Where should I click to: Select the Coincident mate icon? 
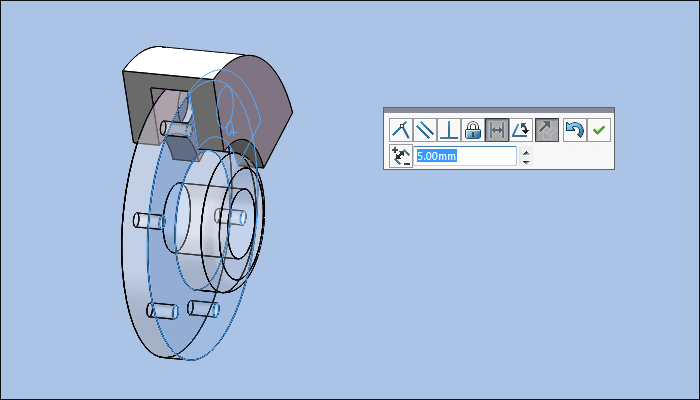click(x=401, y=130)
